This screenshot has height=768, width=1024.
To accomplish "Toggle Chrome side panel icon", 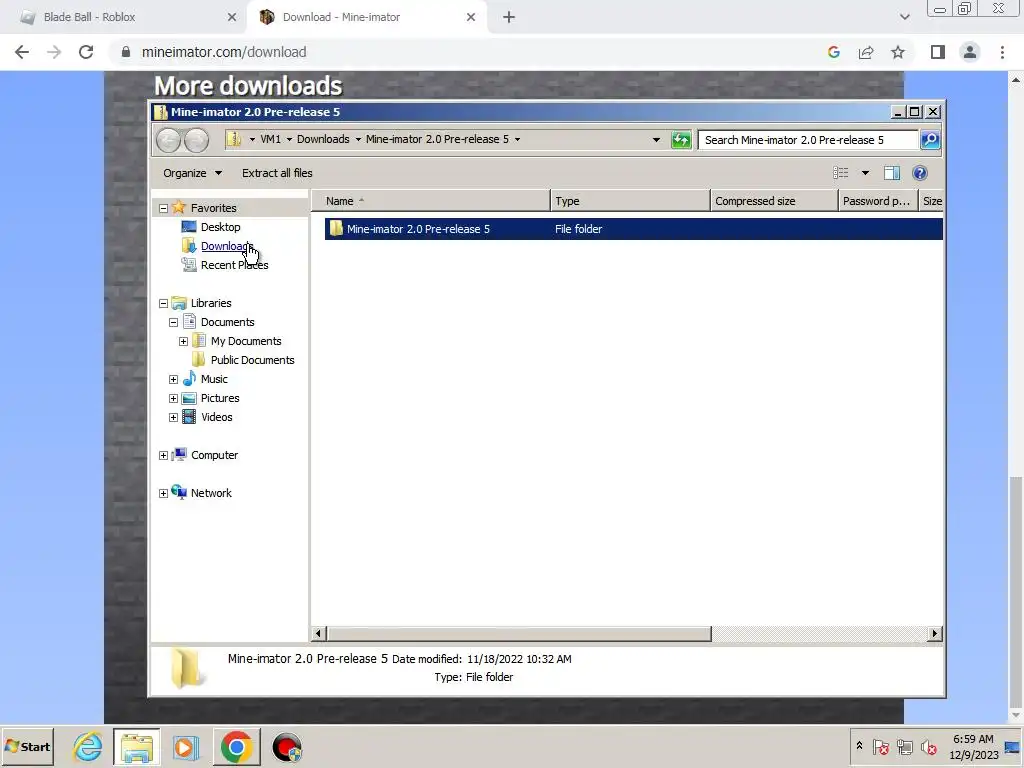I will 938,52.
